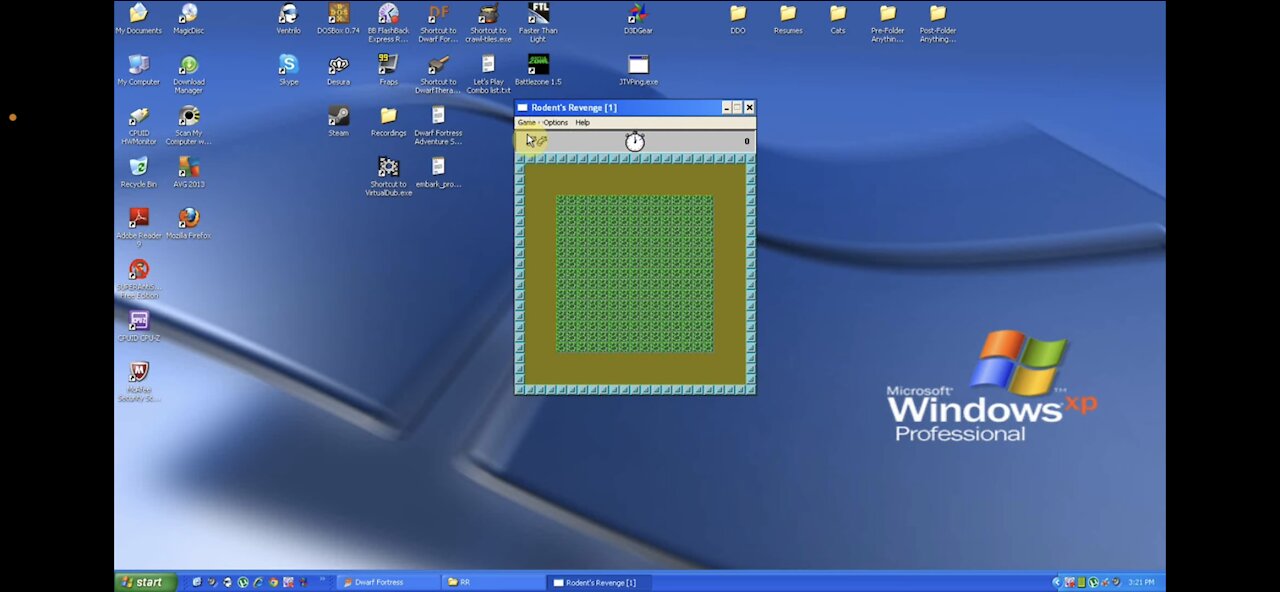Select the Post-Folder Anything folder icon
Viewport: 1280px width, 592px height.
point(938,22)
